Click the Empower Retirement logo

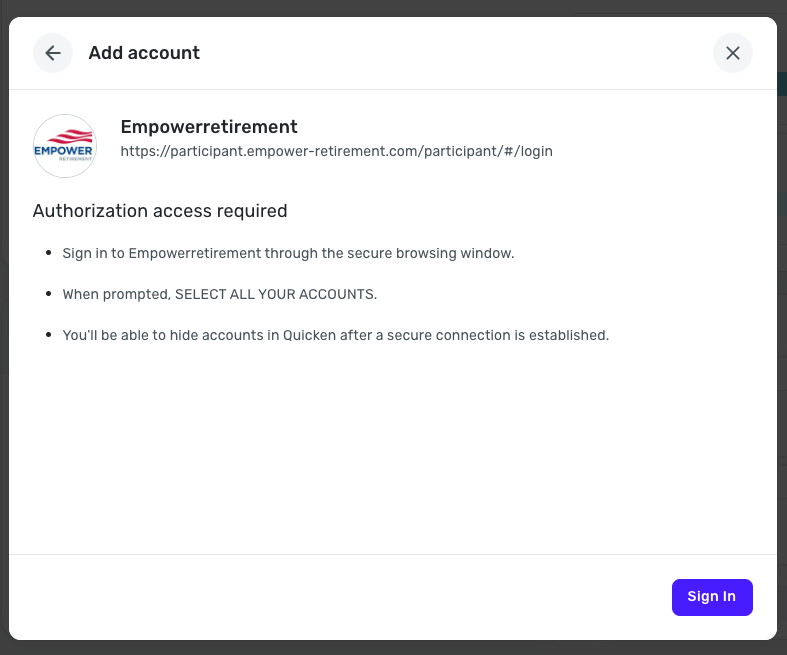pyautogui.click(x=65, y=146)
